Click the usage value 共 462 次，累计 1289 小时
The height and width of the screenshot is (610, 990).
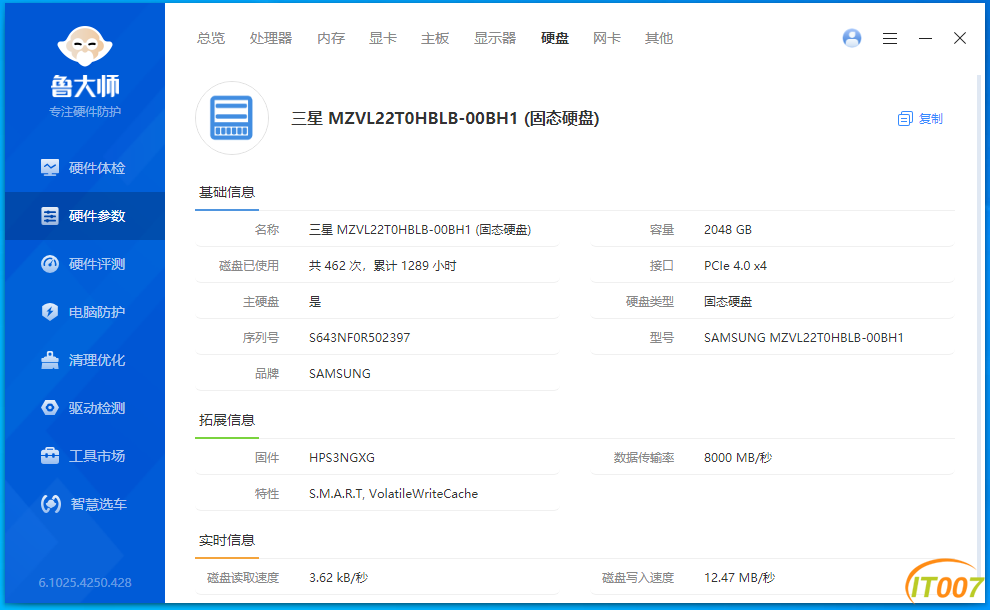click(x=383, y=266)
